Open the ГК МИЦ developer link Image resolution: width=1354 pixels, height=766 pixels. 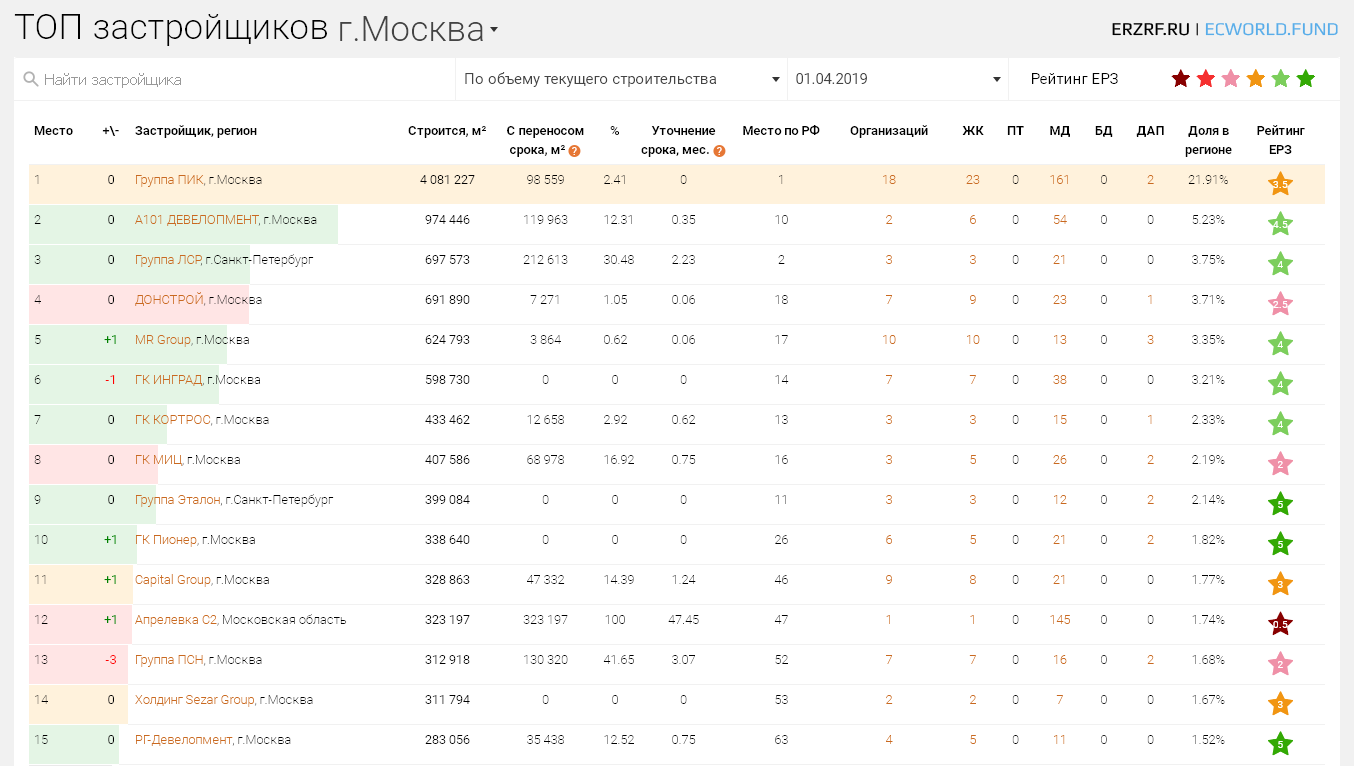(159, 460)
